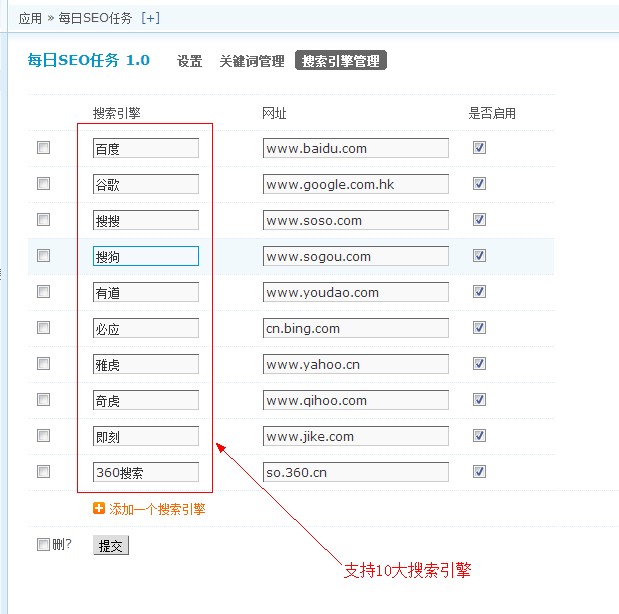Click the 每日SEO任务 breadcrumb link

pos(95,18)
